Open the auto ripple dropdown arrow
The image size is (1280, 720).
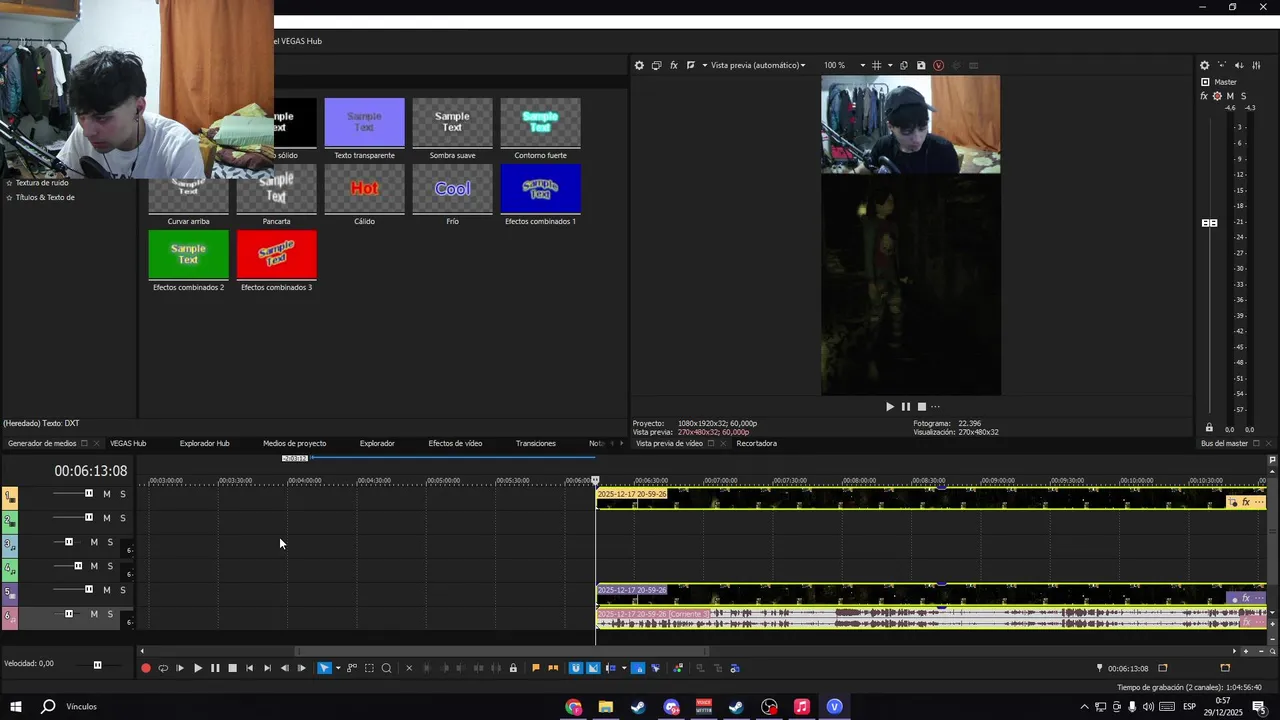click(x=624, y=668)
